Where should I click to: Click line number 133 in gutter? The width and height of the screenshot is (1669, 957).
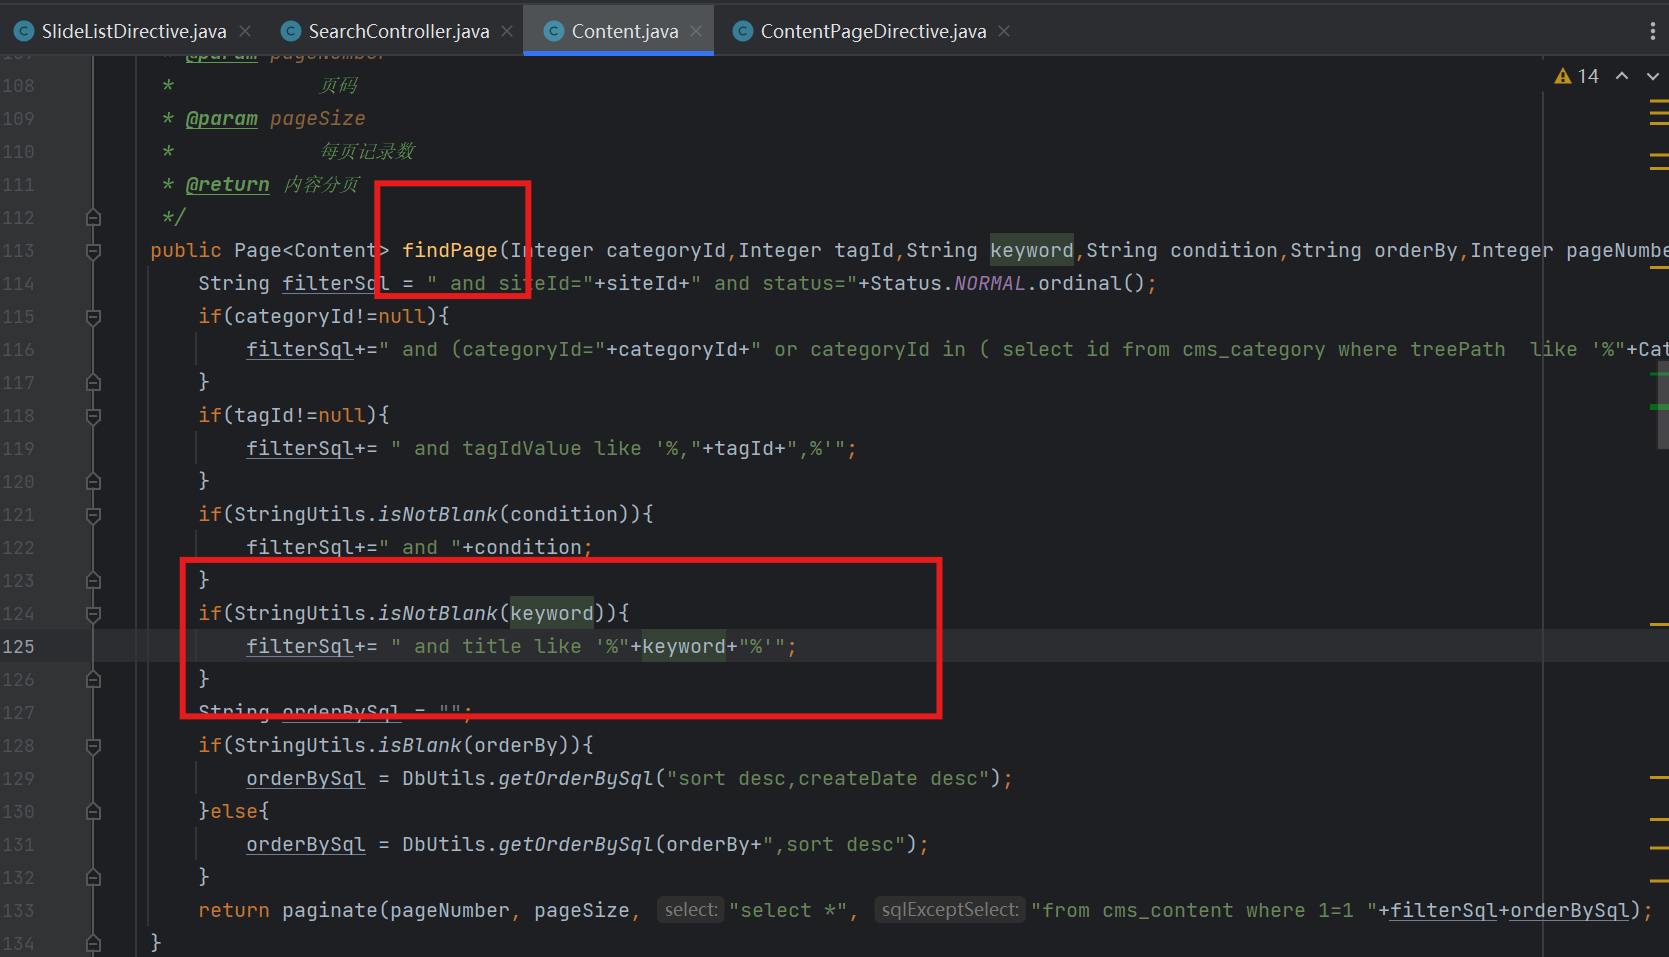click(x=18, y=911)
